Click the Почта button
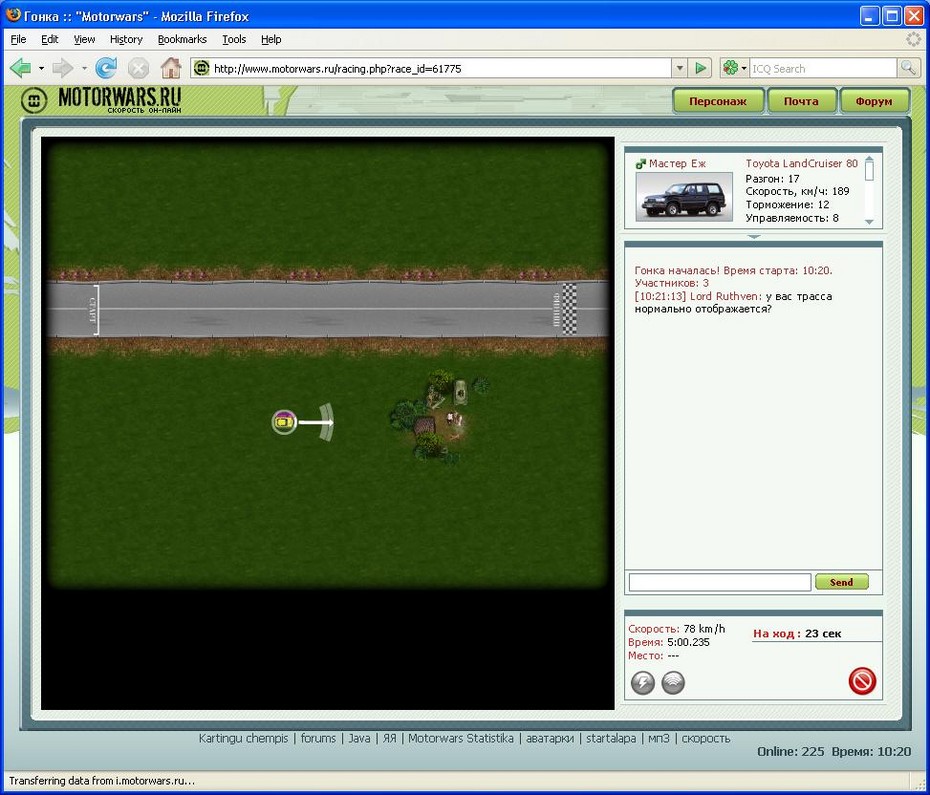The image size is (930, 795). click(801, 101)
